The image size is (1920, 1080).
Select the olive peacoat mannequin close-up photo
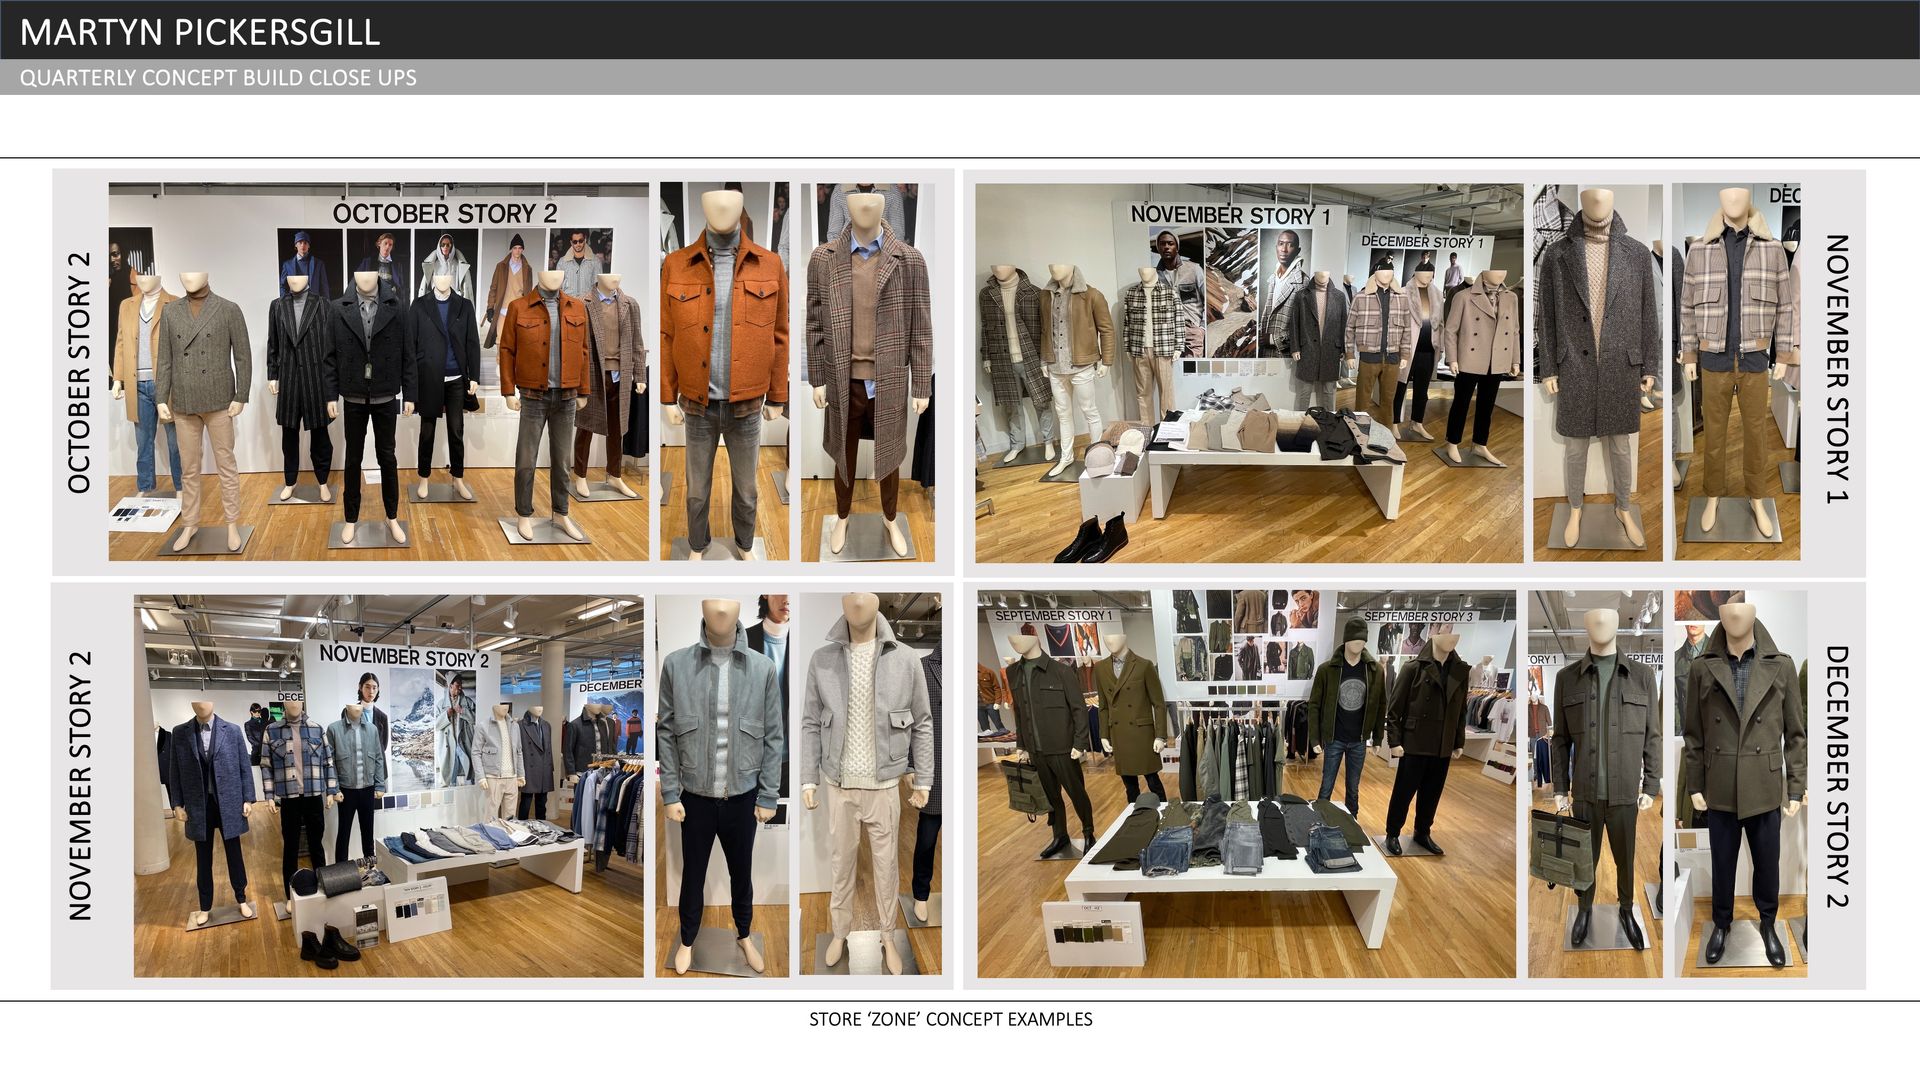pyautogui.click(x=1741, y=784)
